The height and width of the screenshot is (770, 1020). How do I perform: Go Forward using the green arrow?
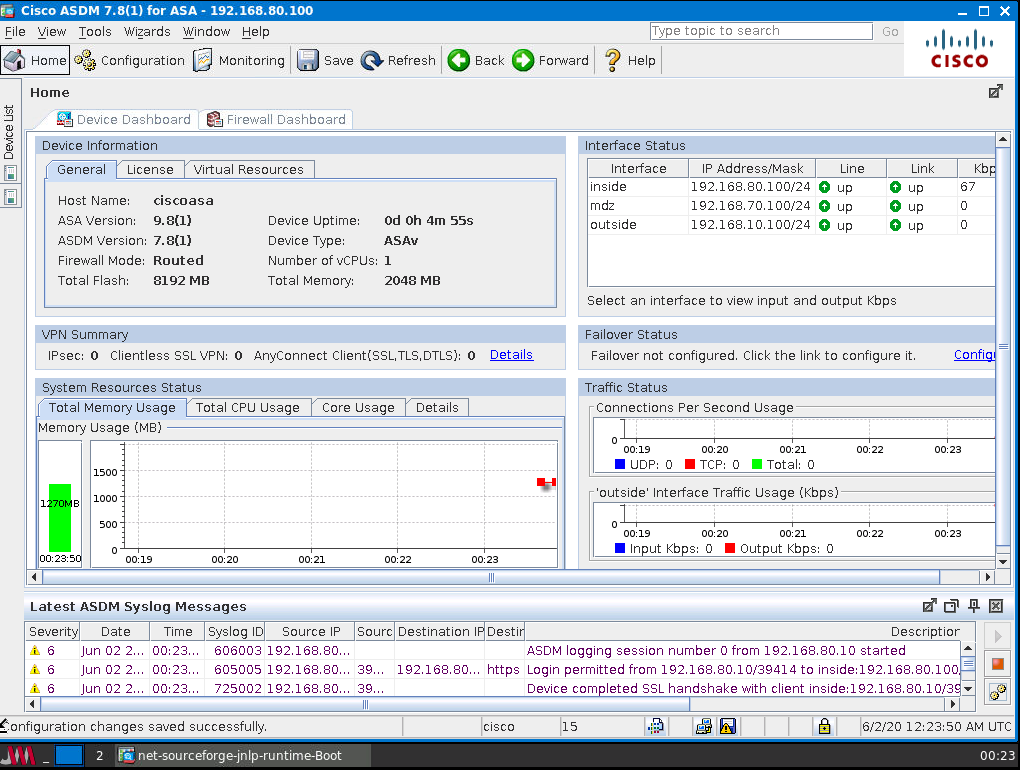tap(550, 60)
